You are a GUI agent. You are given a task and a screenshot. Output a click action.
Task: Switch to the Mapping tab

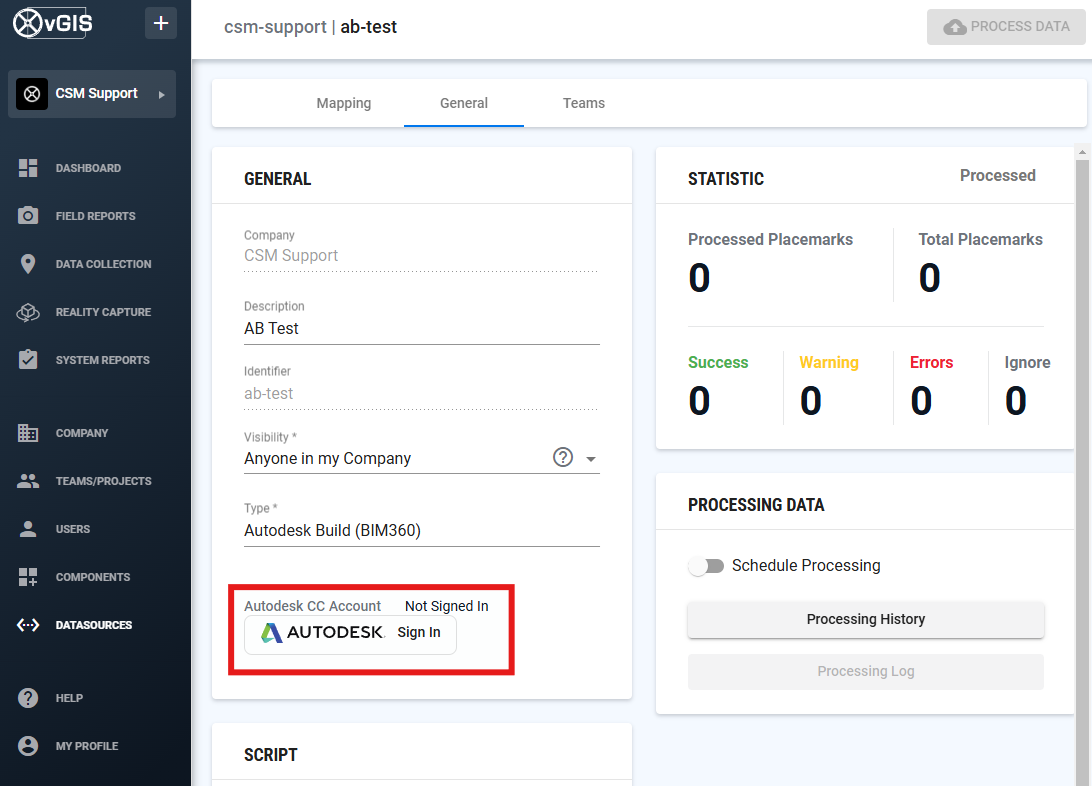[x=343, y=103]
